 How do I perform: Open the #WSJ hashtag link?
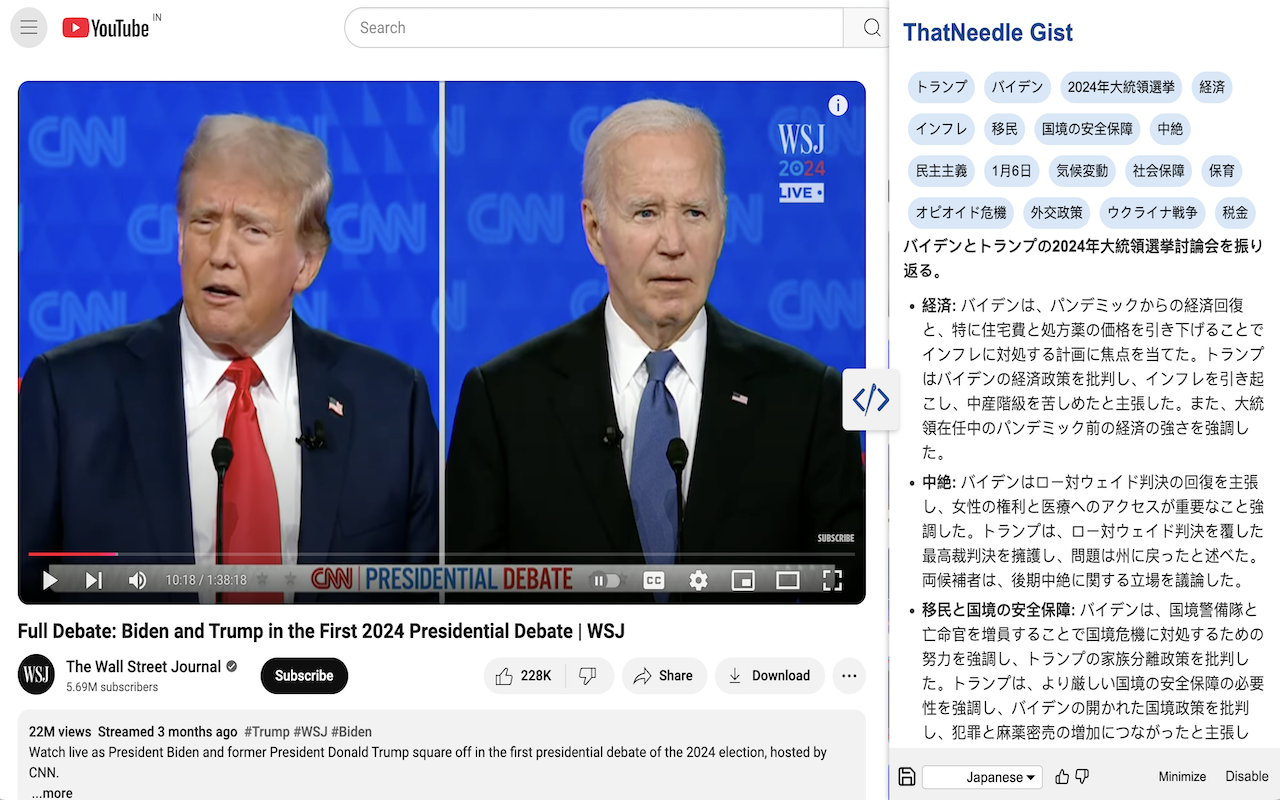[x=309, y=732]
